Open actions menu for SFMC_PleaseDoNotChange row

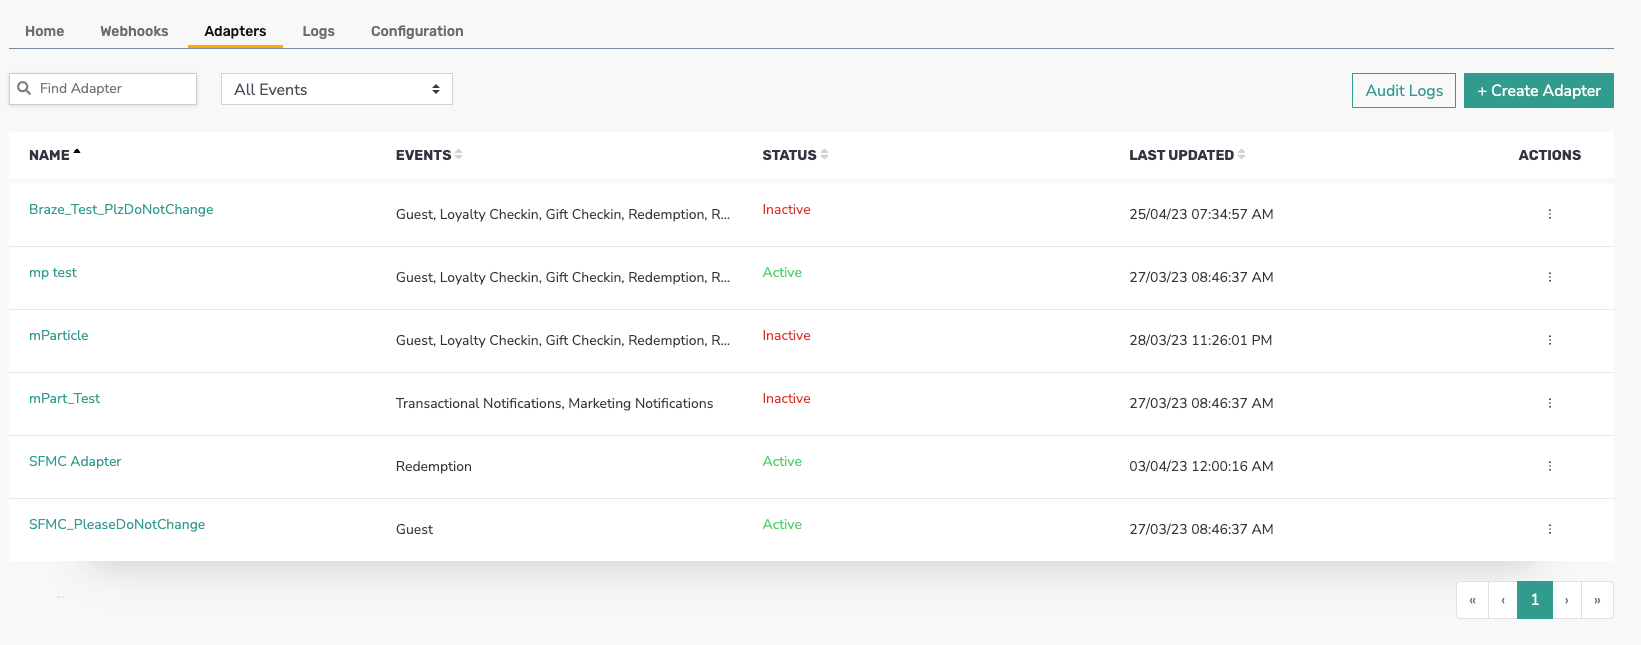click(1549, 529)
